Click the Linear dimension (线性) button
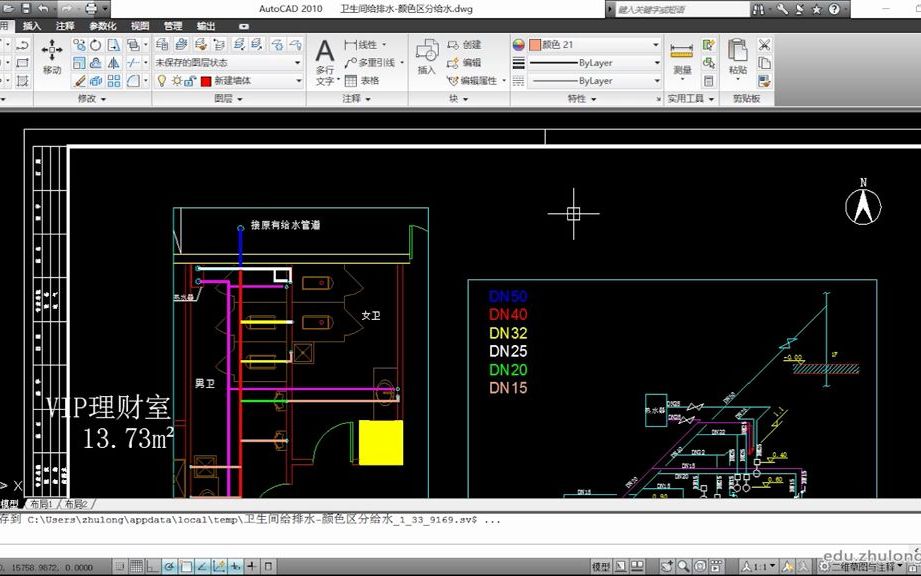This screenshot has height=576, width=921. pyautogui.click(x=365, y=45)
